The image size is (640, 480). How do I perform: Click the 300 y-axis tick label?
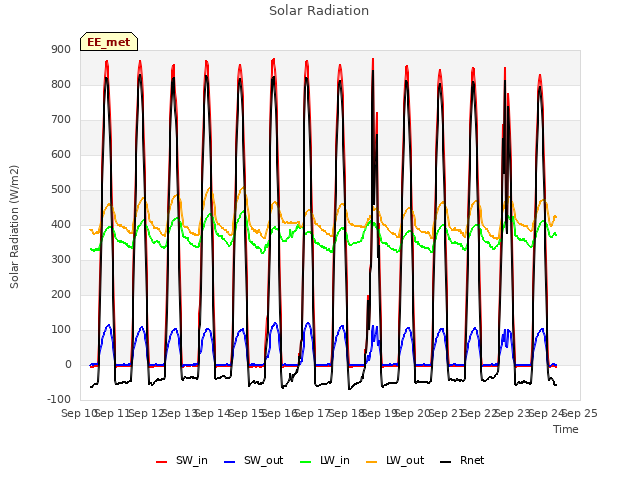click(61, 260)
